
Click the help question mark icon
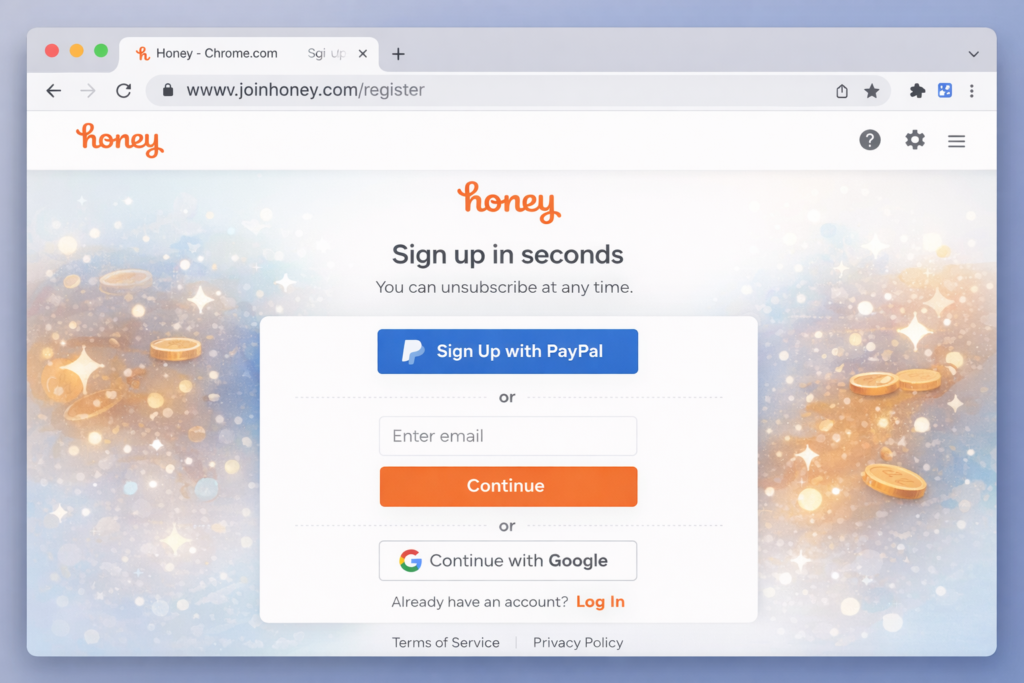coord(869,140)
